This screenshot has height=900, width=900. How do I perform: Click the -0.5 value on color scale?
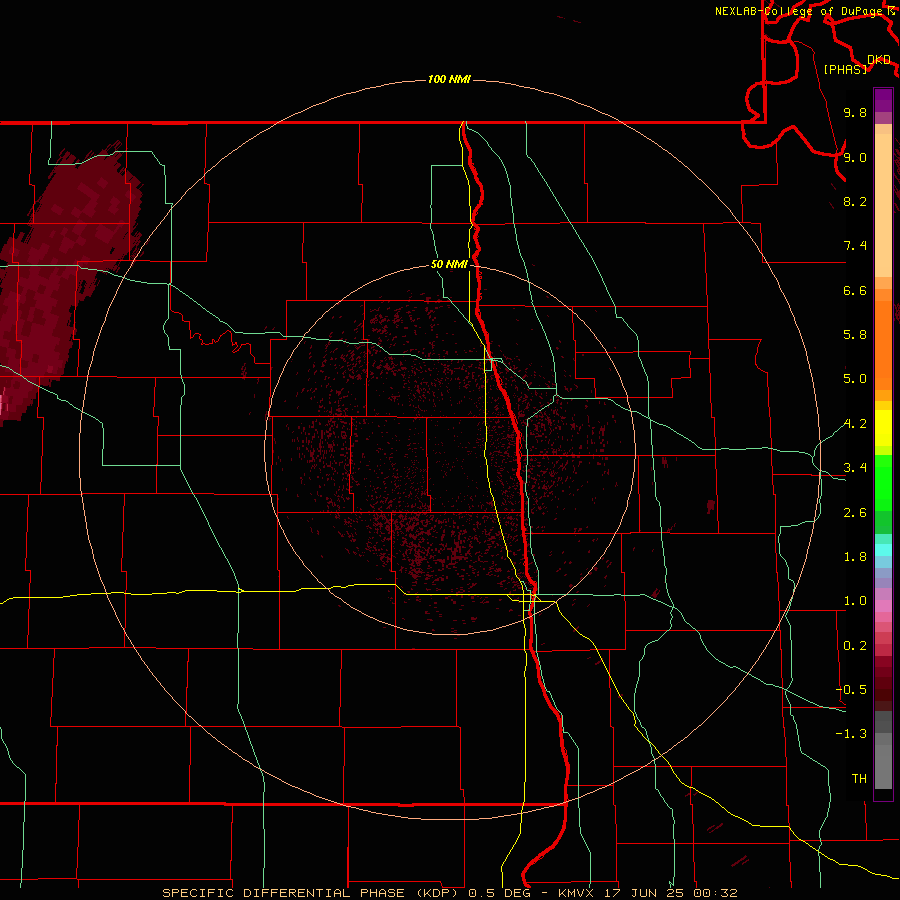851,689
